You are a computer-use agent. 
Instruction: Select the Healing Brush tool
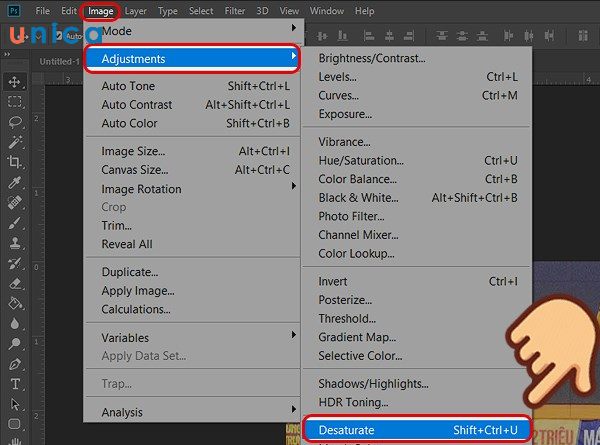[x=15, y=203]
